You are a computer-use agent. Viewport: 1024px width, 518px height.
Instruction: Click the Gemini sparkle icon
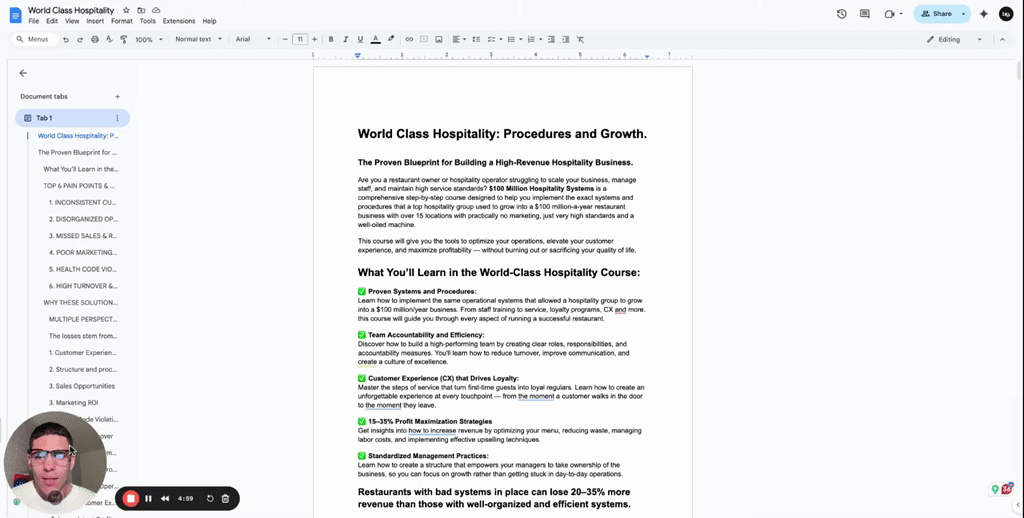pyautogui.click(x=984, y=14)
